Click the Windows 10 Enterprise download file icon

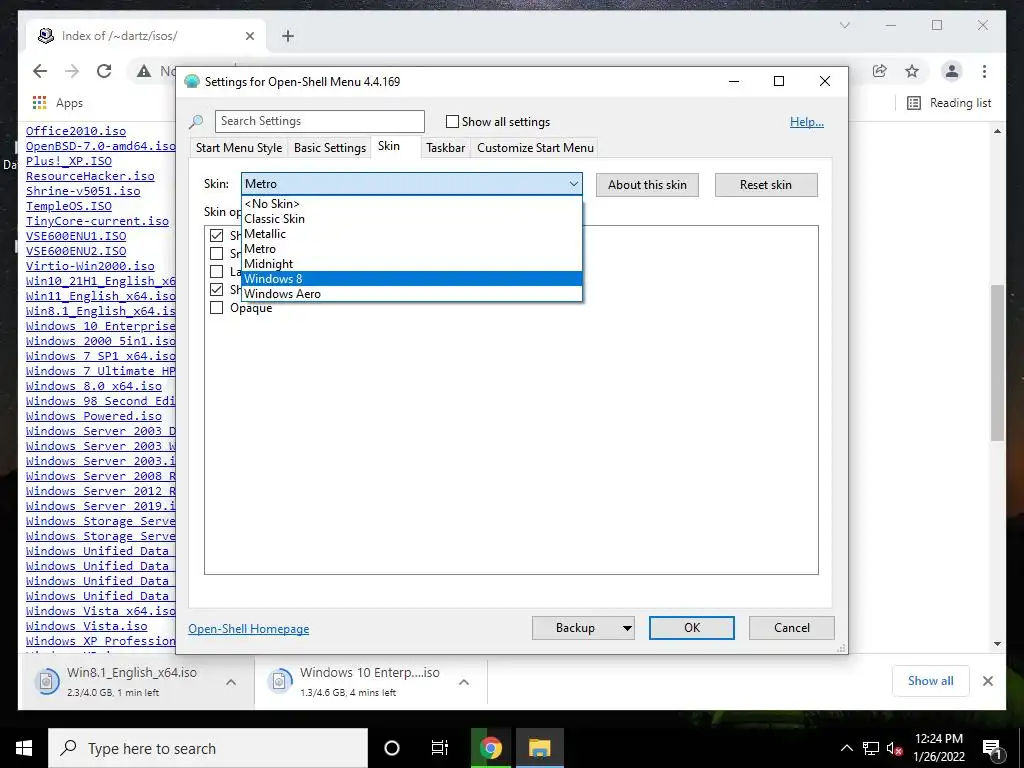click(x=280, y=681)
